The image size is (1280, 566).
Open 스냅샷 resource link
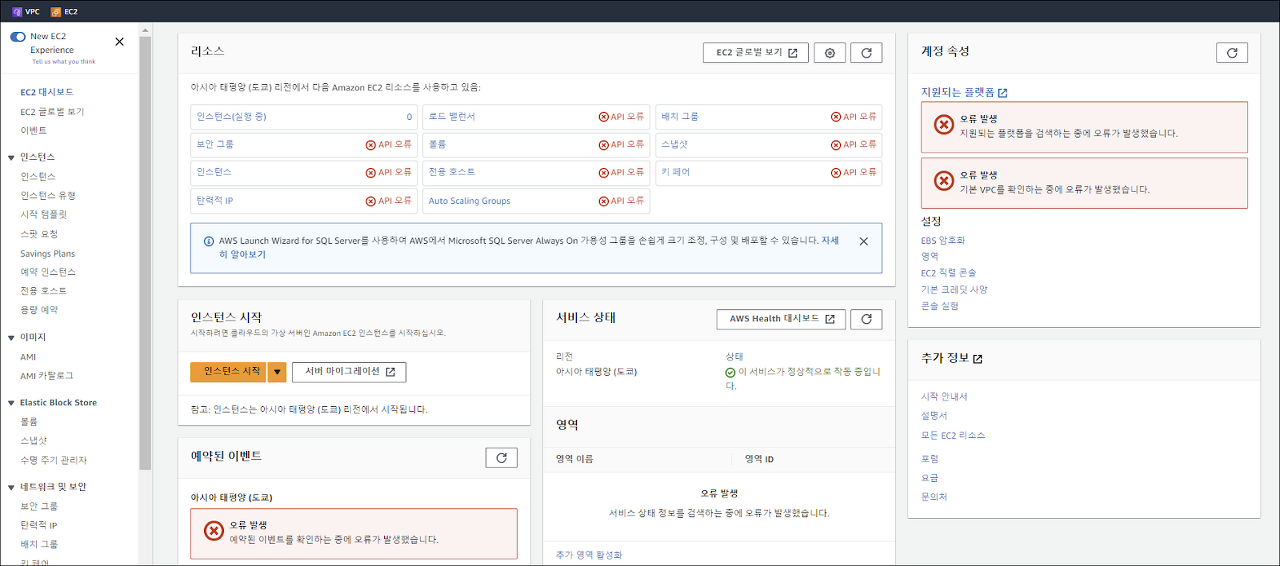(x=675, y=144)
